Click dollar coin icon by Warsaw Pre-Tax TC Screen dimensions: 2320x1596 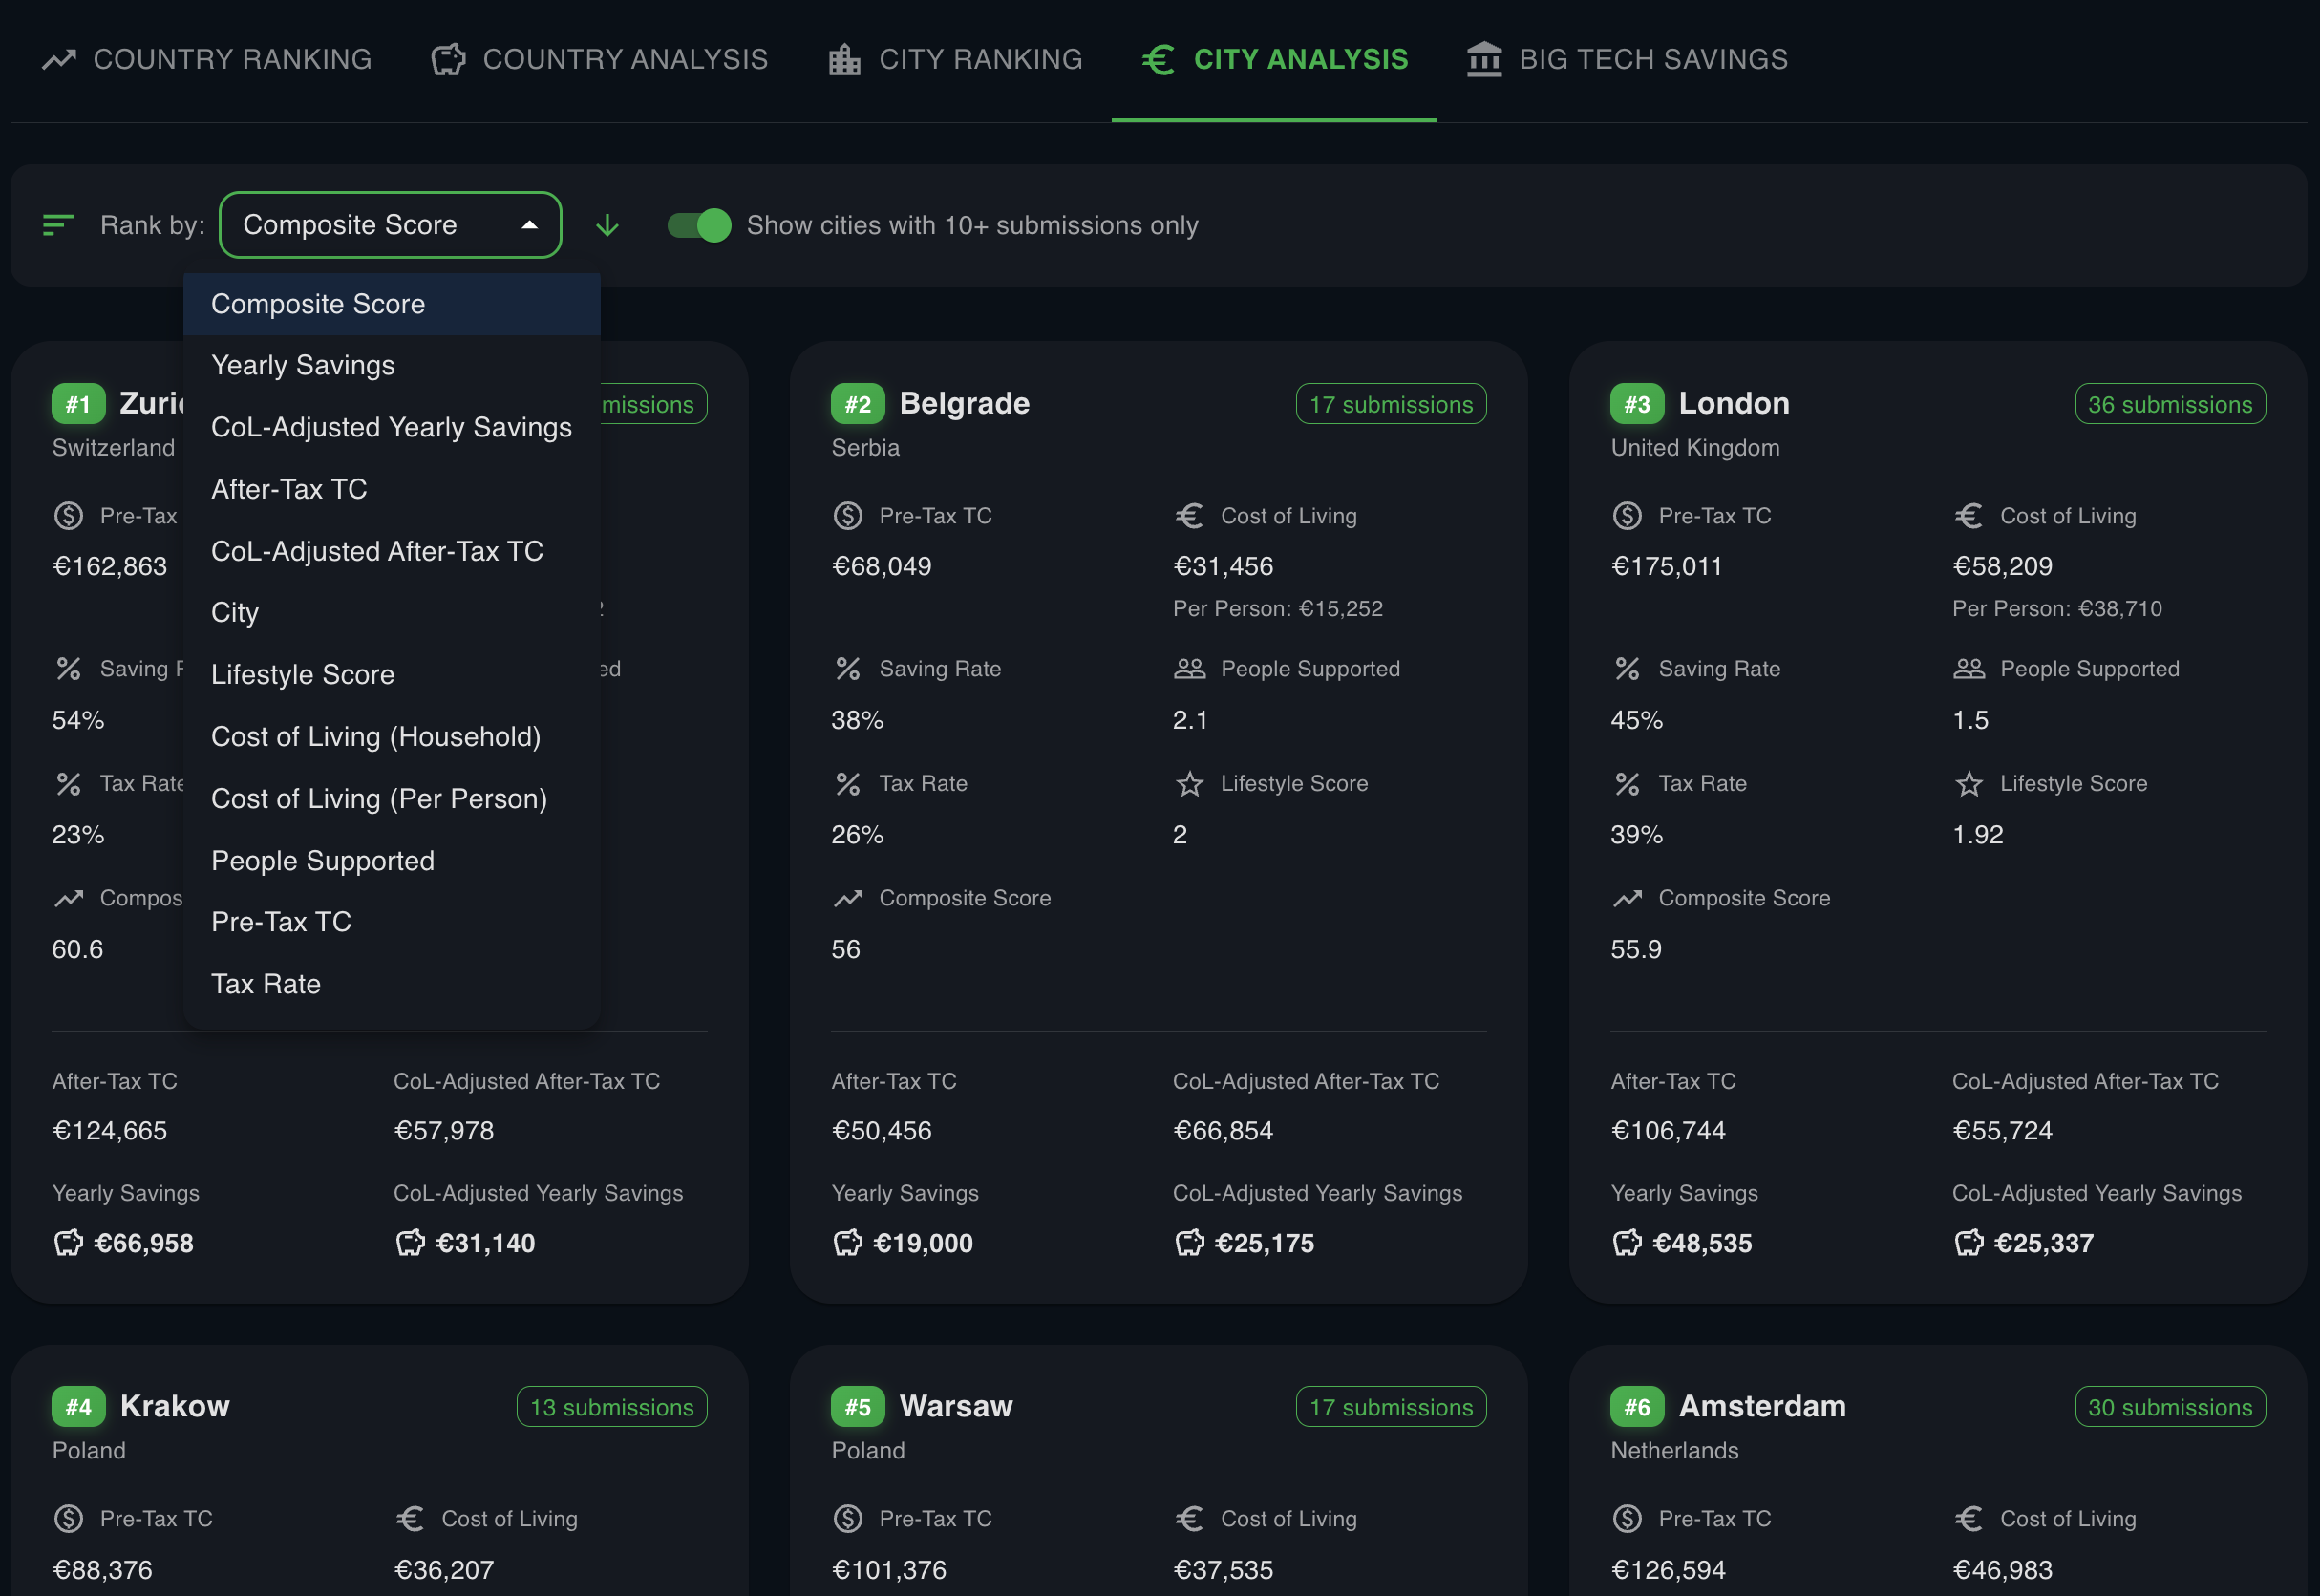(848, 1518)
